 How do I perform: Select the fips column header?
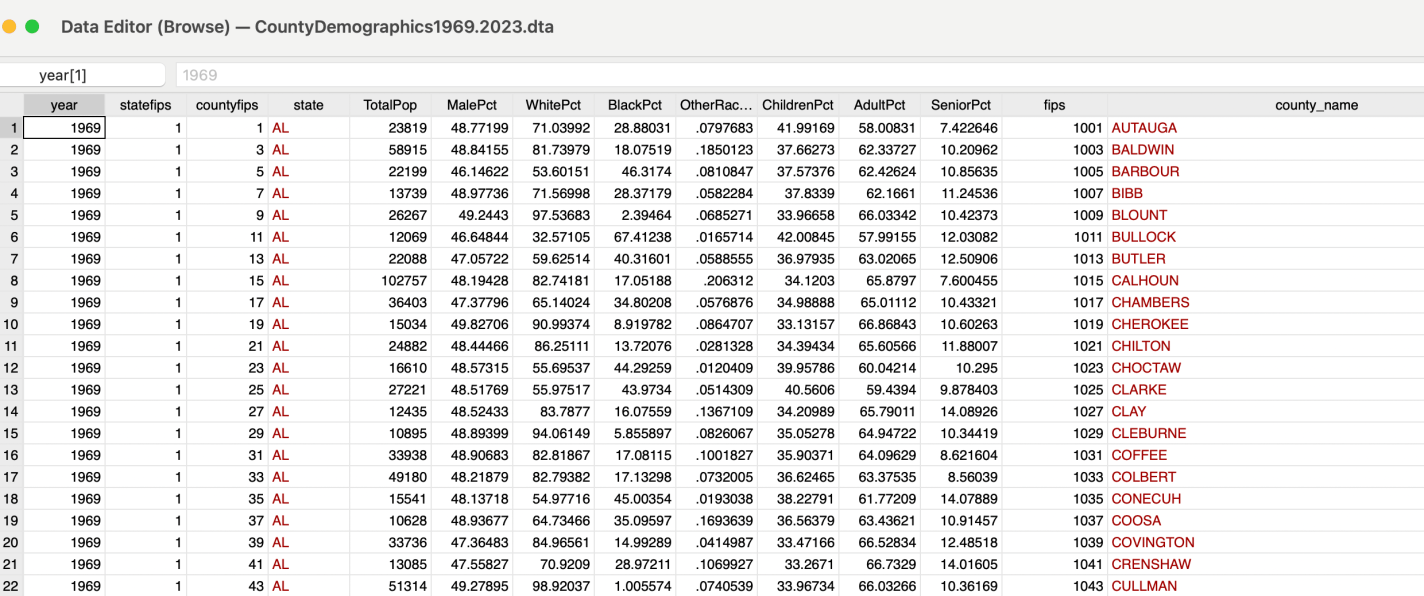point(1054,105)
